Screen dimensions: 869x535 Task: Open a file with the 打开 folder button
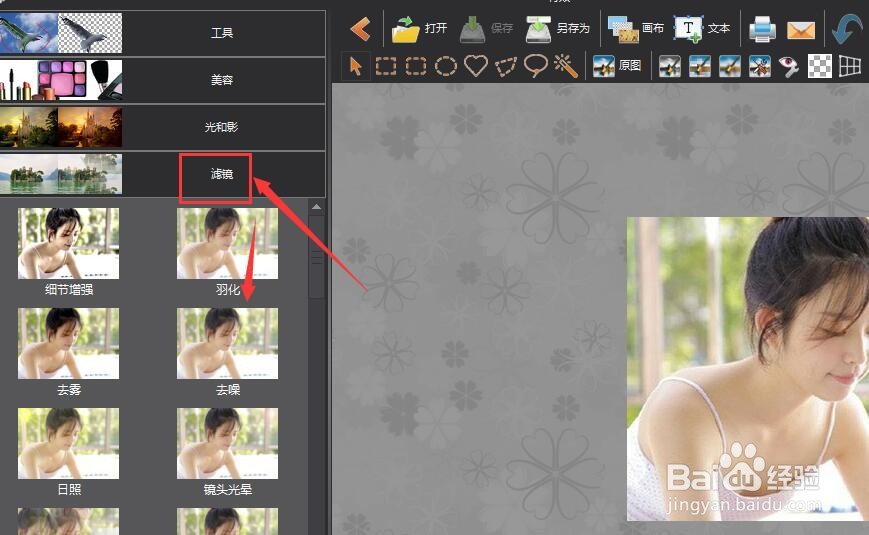(x=419, y=29)
